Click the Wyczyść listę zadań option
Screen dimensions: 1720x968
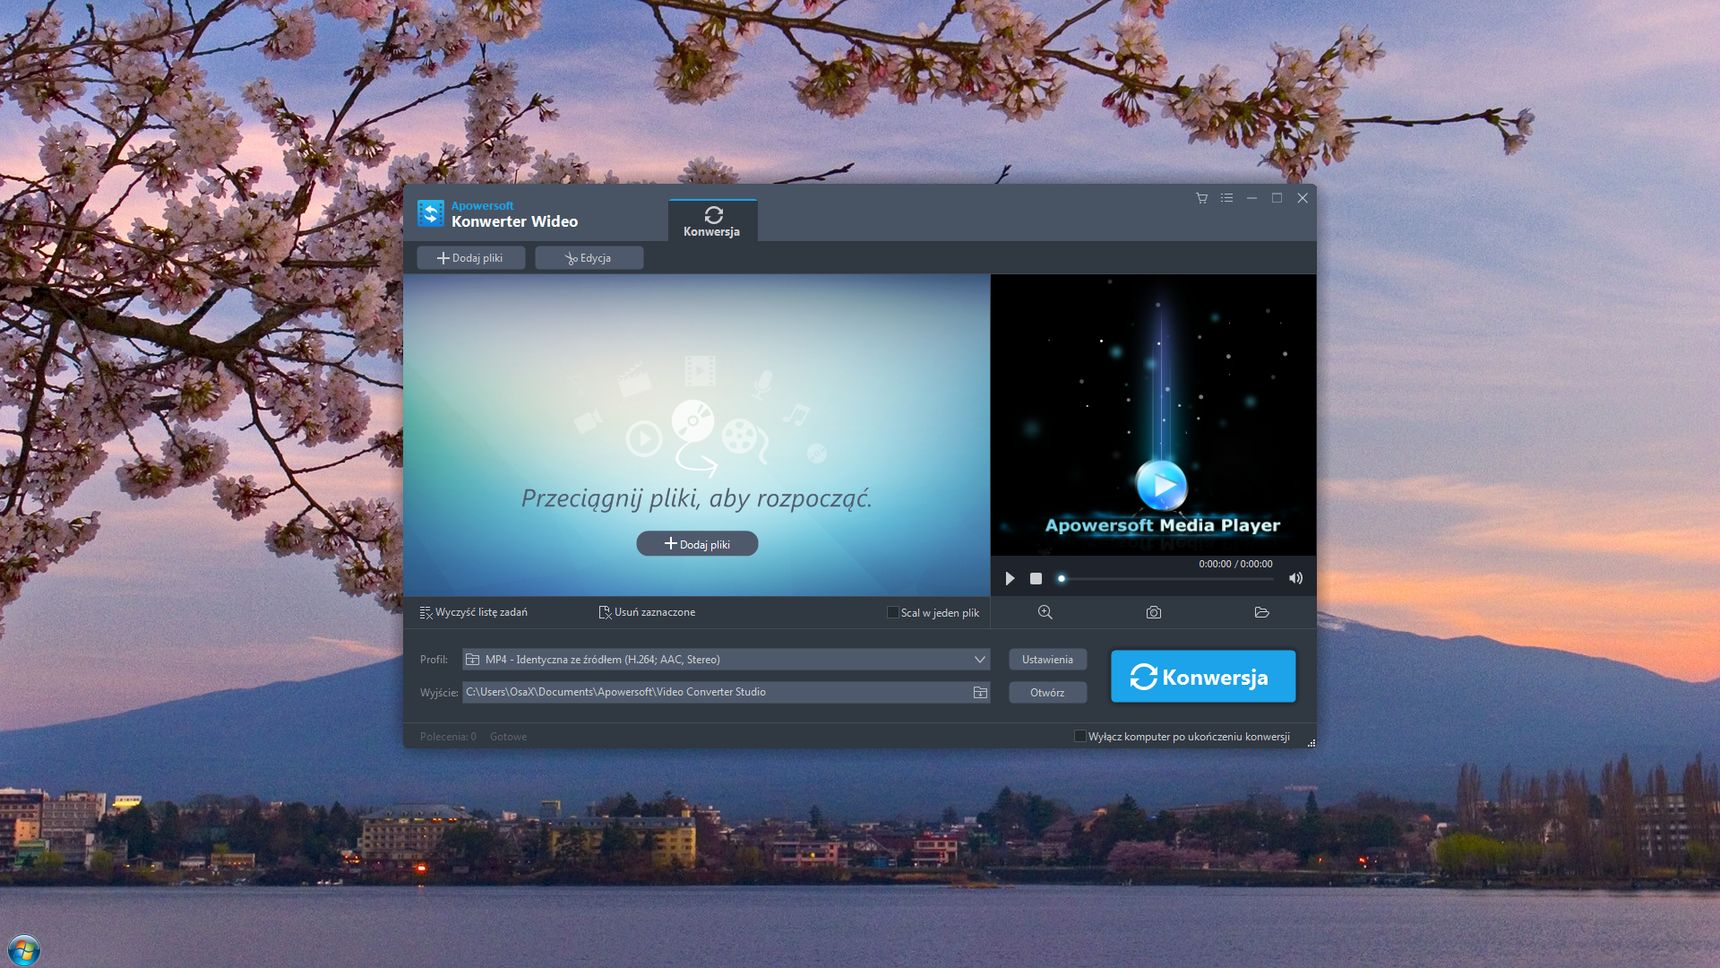pos(474,612)
